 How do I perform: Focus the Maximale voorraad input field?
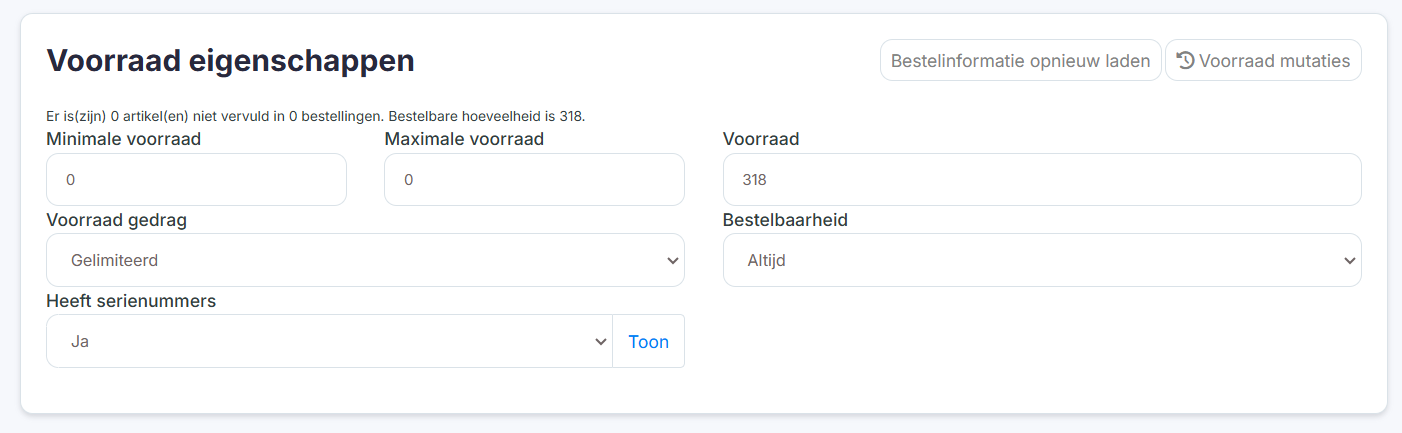534,180
